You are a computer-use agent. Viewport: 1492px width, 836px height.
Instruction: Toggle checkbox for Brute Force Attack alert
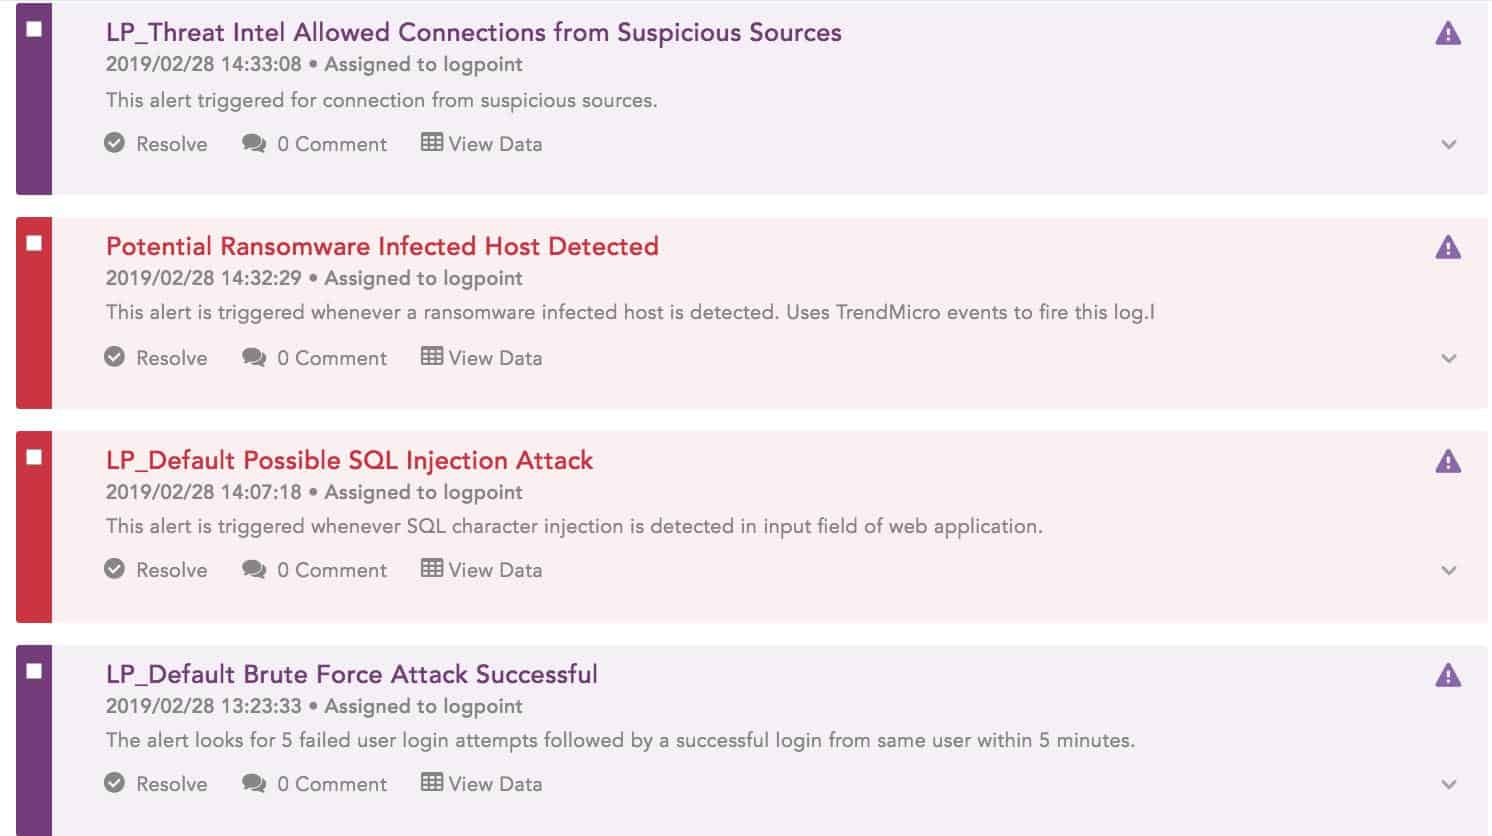34,671
